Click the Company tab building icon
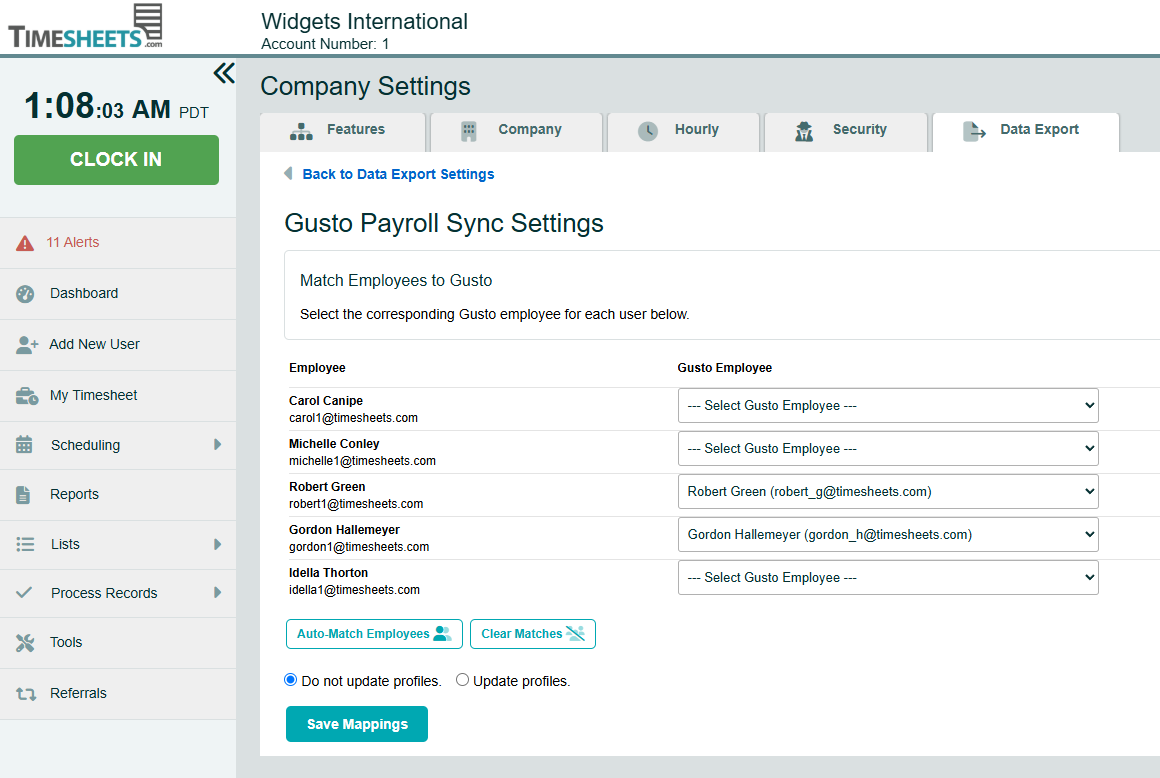Viewport: 1160px width, 778px height. point(468,131)
